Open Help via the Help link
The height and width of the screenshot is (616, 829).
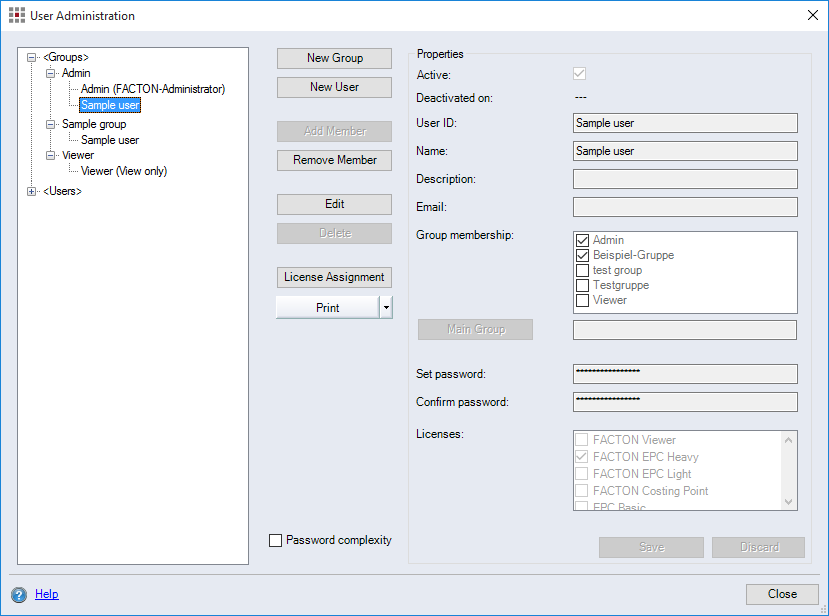coord(46,593)
